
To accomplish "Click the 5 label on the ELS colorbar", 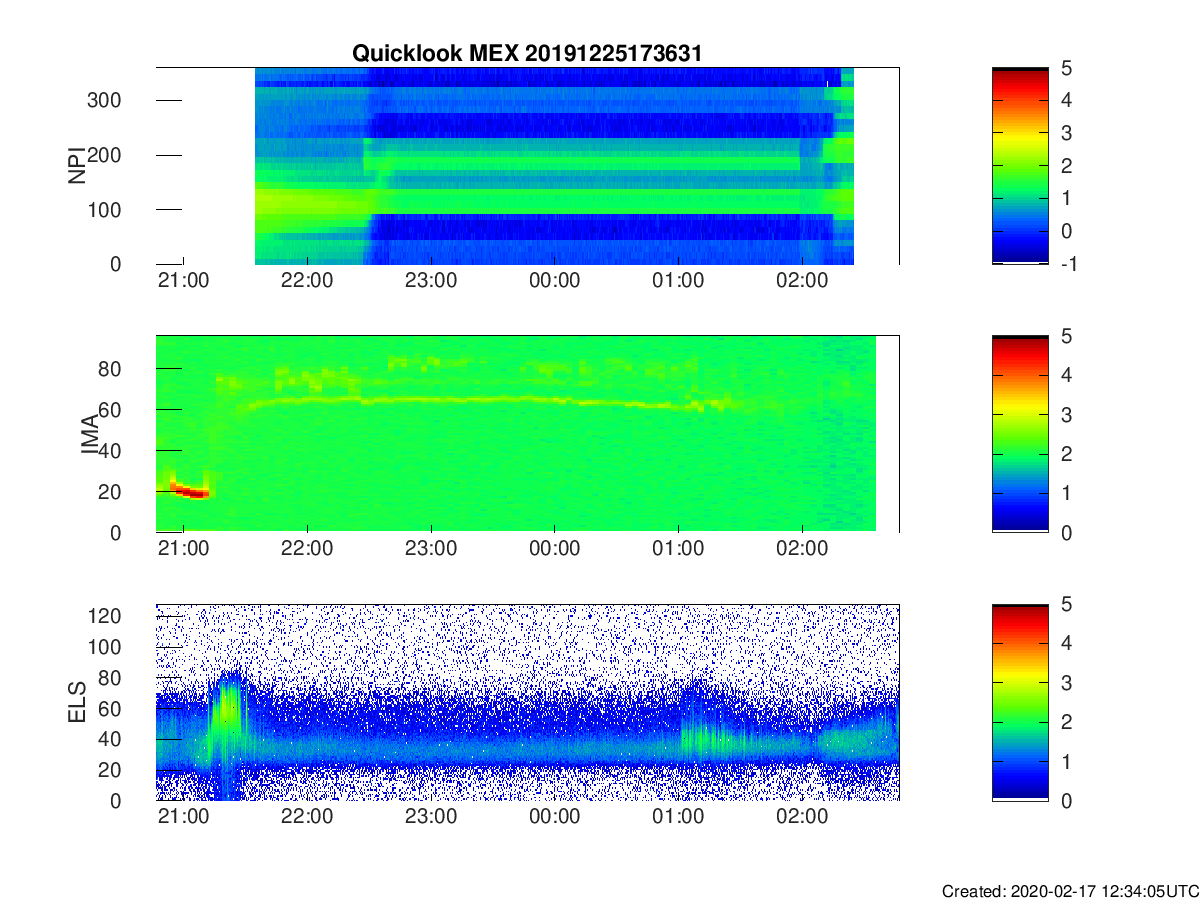I will click(x=1067, y=604).
